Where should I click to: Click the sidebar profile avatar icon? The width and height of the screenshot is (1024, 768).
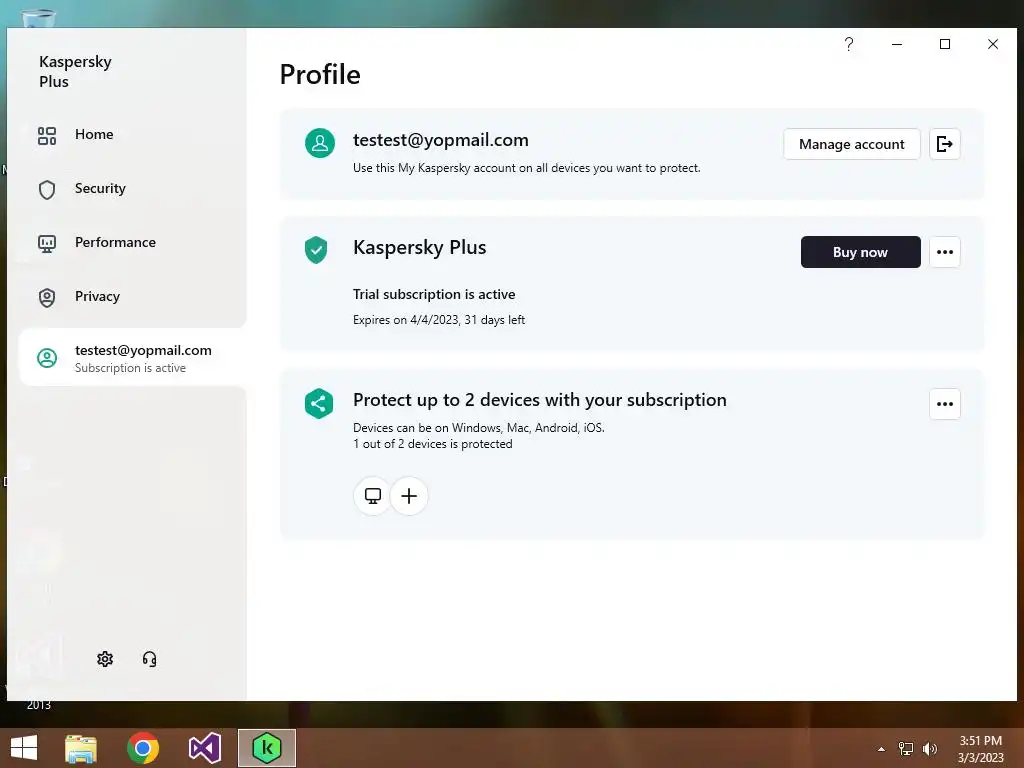[47, 358]
